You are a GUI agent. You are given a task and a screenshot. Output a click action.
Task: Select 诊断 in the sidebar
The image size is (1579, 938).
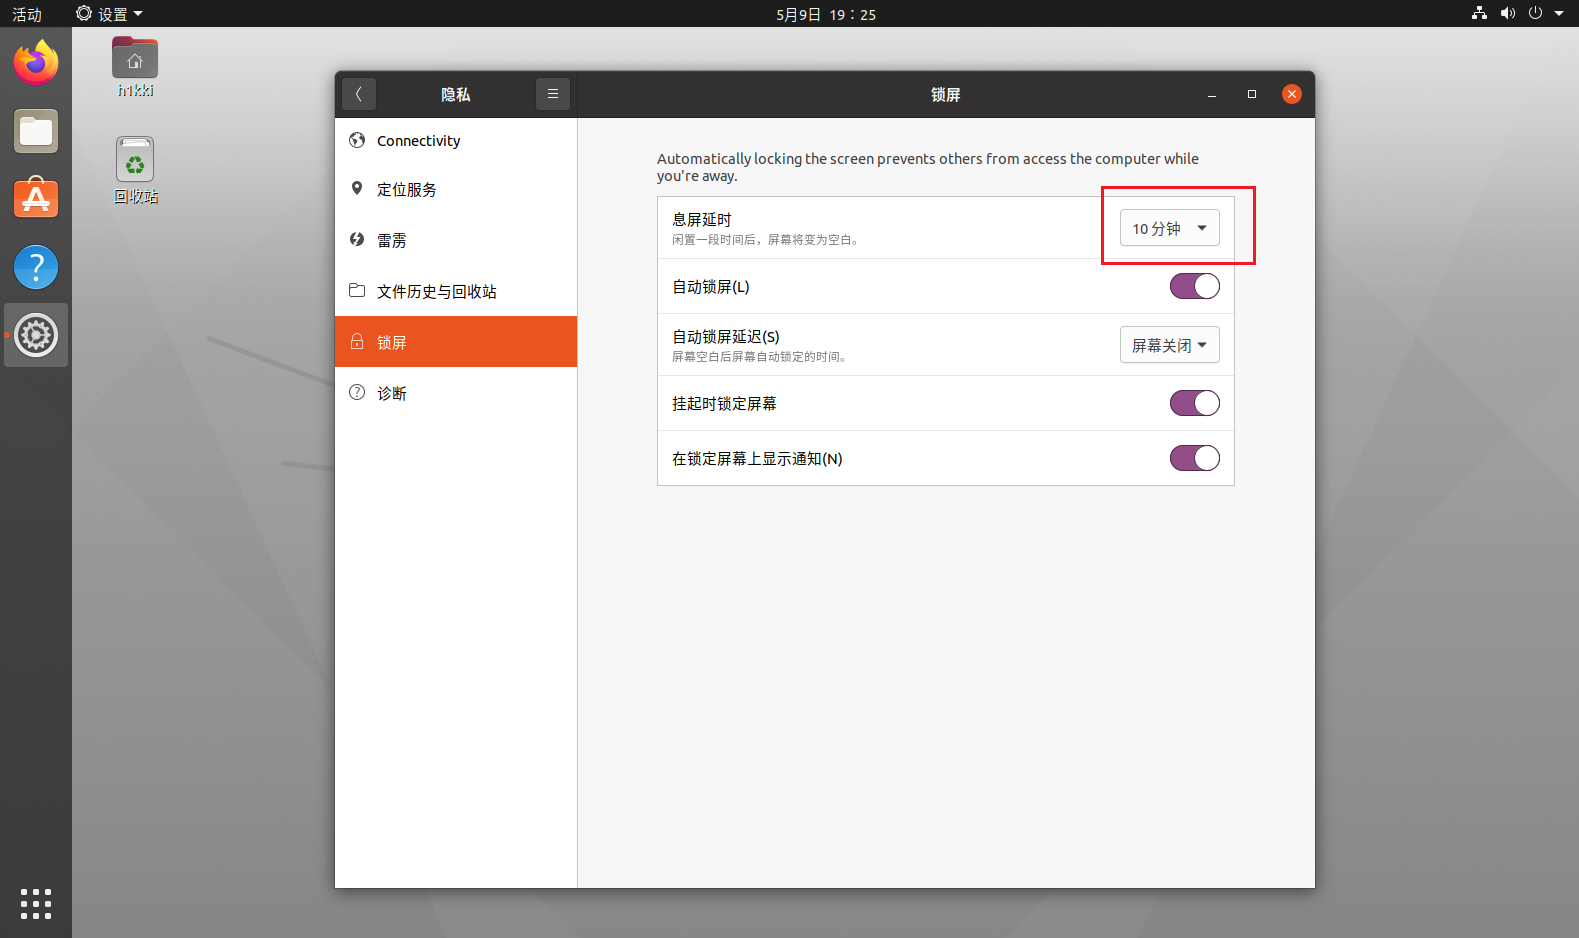click(x=456, y=393)
